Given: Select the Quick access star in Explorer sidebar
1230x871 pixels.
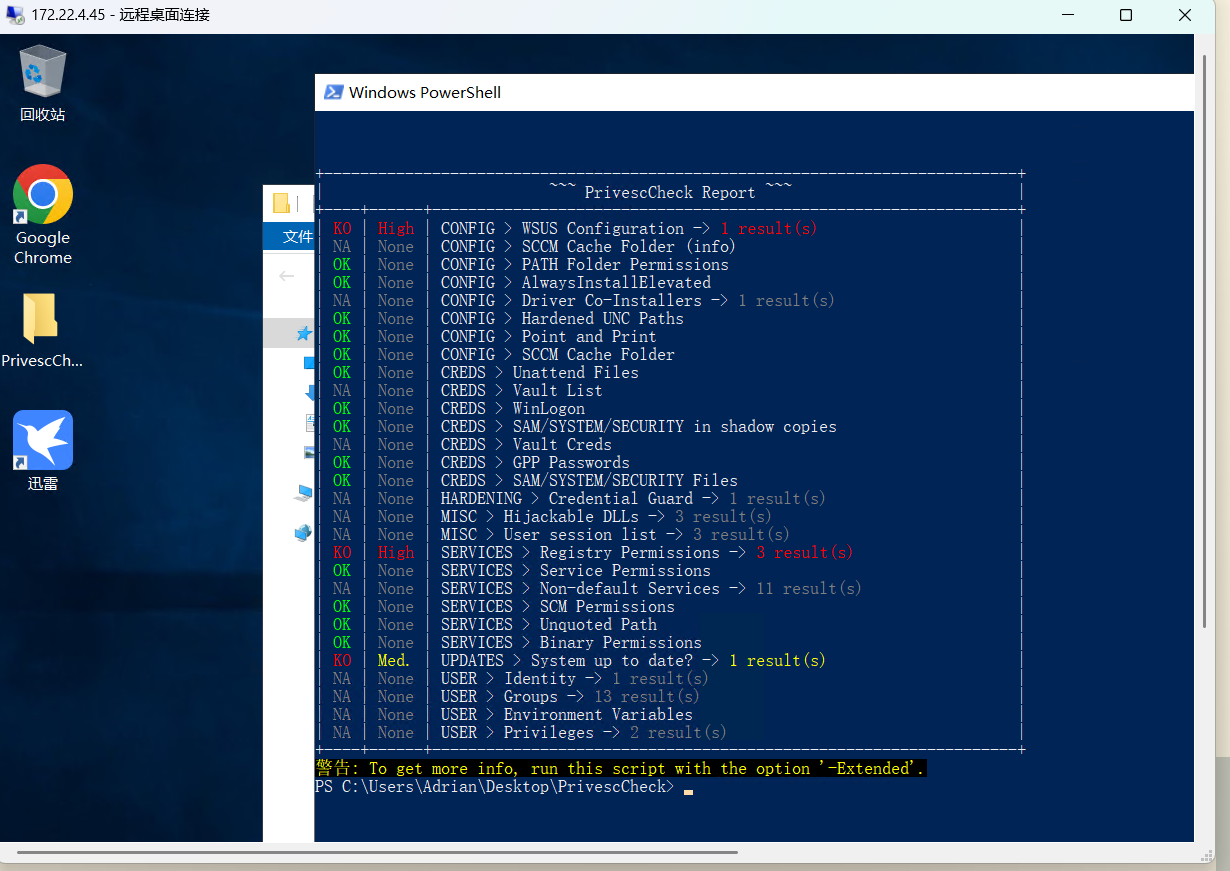Looking at the screenshot, I should (304, 333).
